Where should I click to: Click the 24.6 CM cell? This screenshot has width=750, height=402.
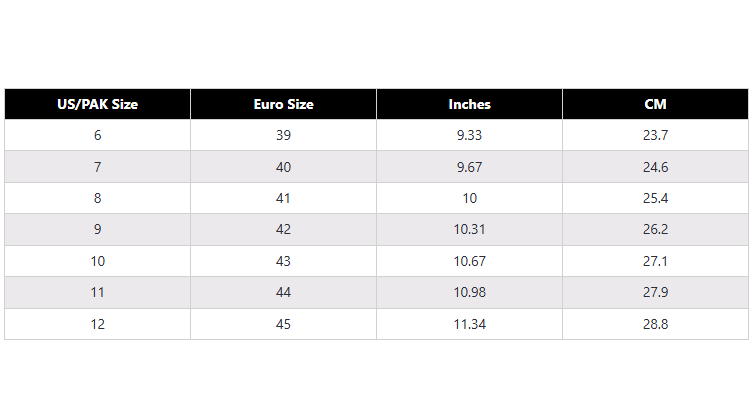tap(655, 167)
